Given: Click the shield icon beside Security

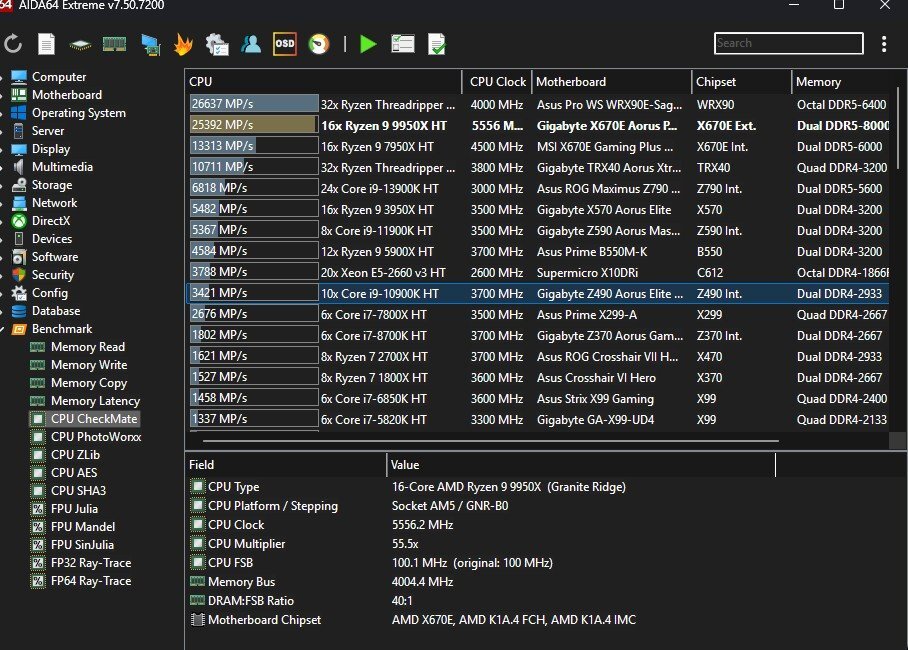Looking at the screenshot, I should 19,275.
